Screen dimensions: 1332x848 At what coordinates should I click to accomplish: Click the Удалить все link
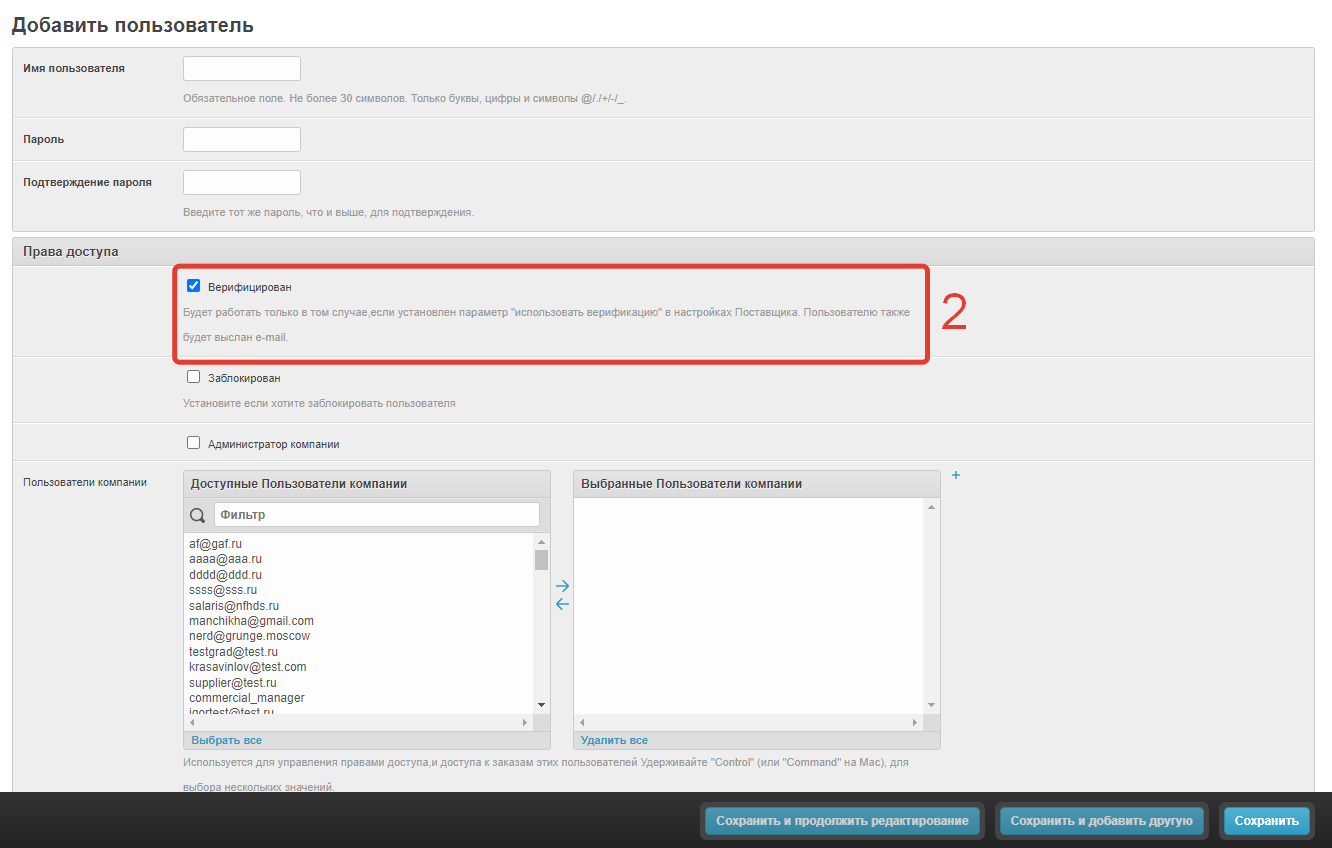tap(614, 740)
